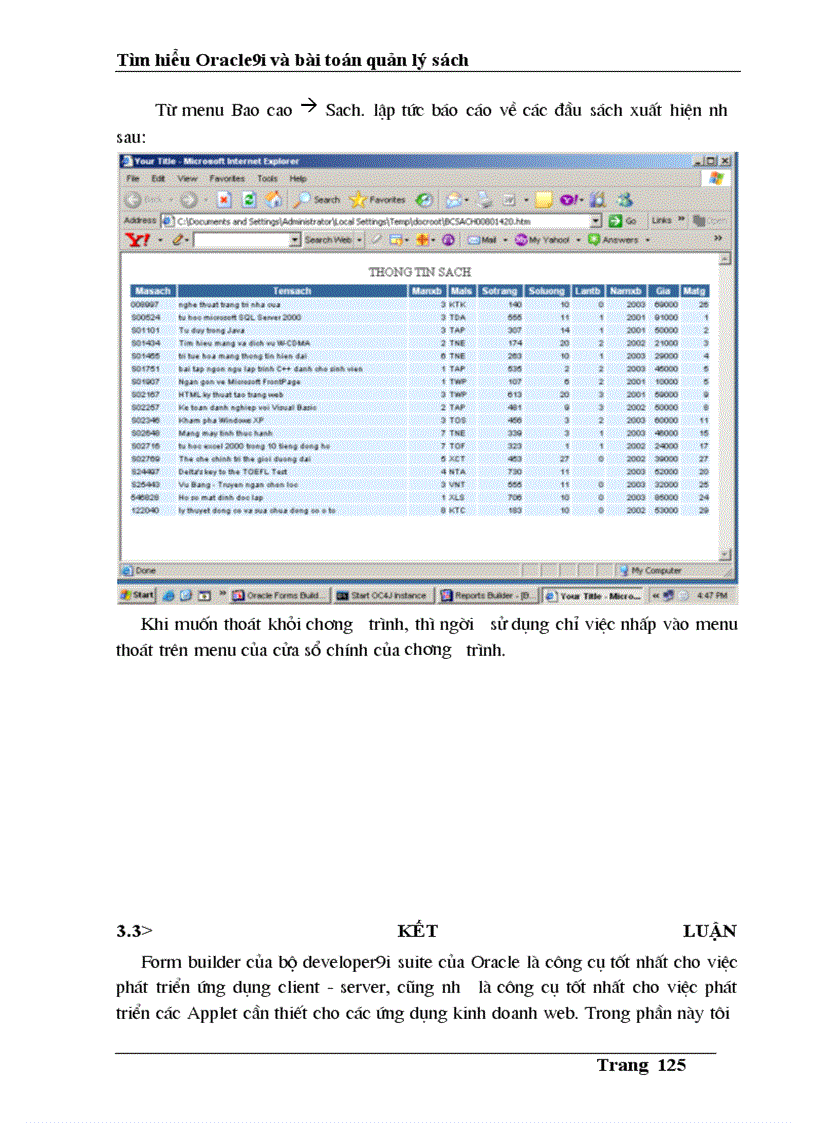Image resolution: width=816 pixels, height=1123 pixels.
Task: Expand the Yahoo search box dropdown
Action: (295, 240)
